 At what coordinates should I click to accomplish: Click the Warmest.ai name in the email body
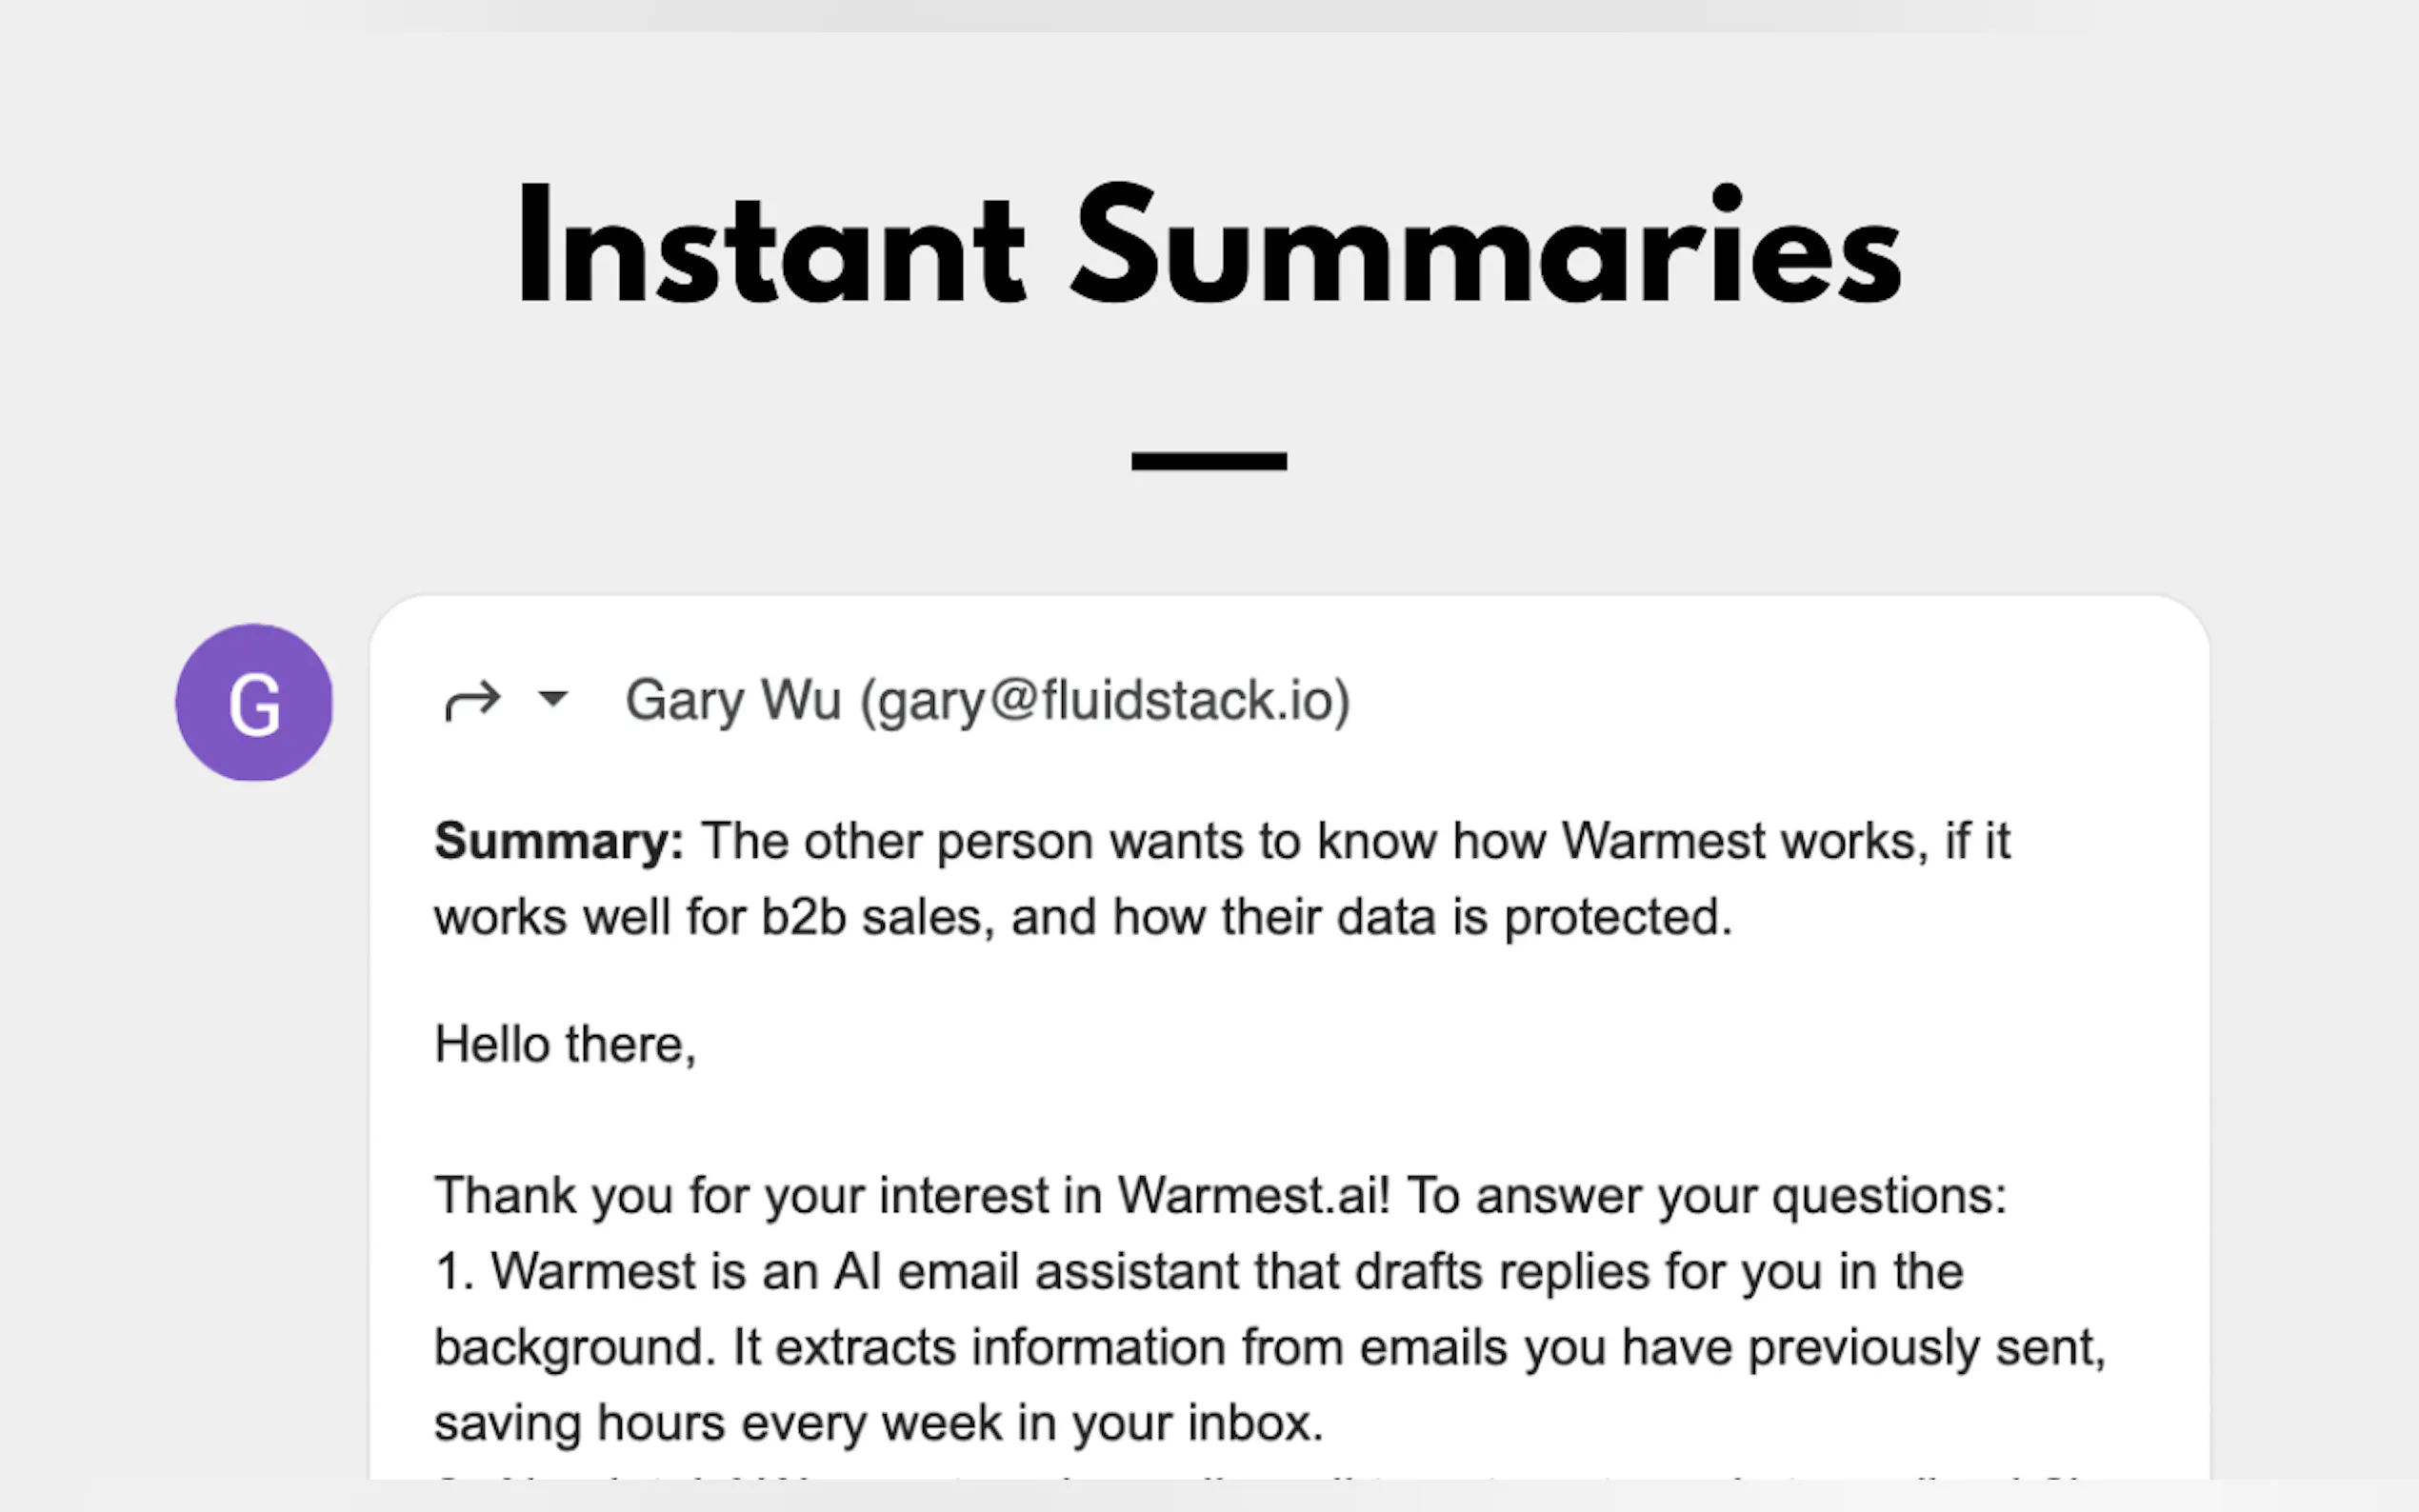[x=1252, y=1195]
